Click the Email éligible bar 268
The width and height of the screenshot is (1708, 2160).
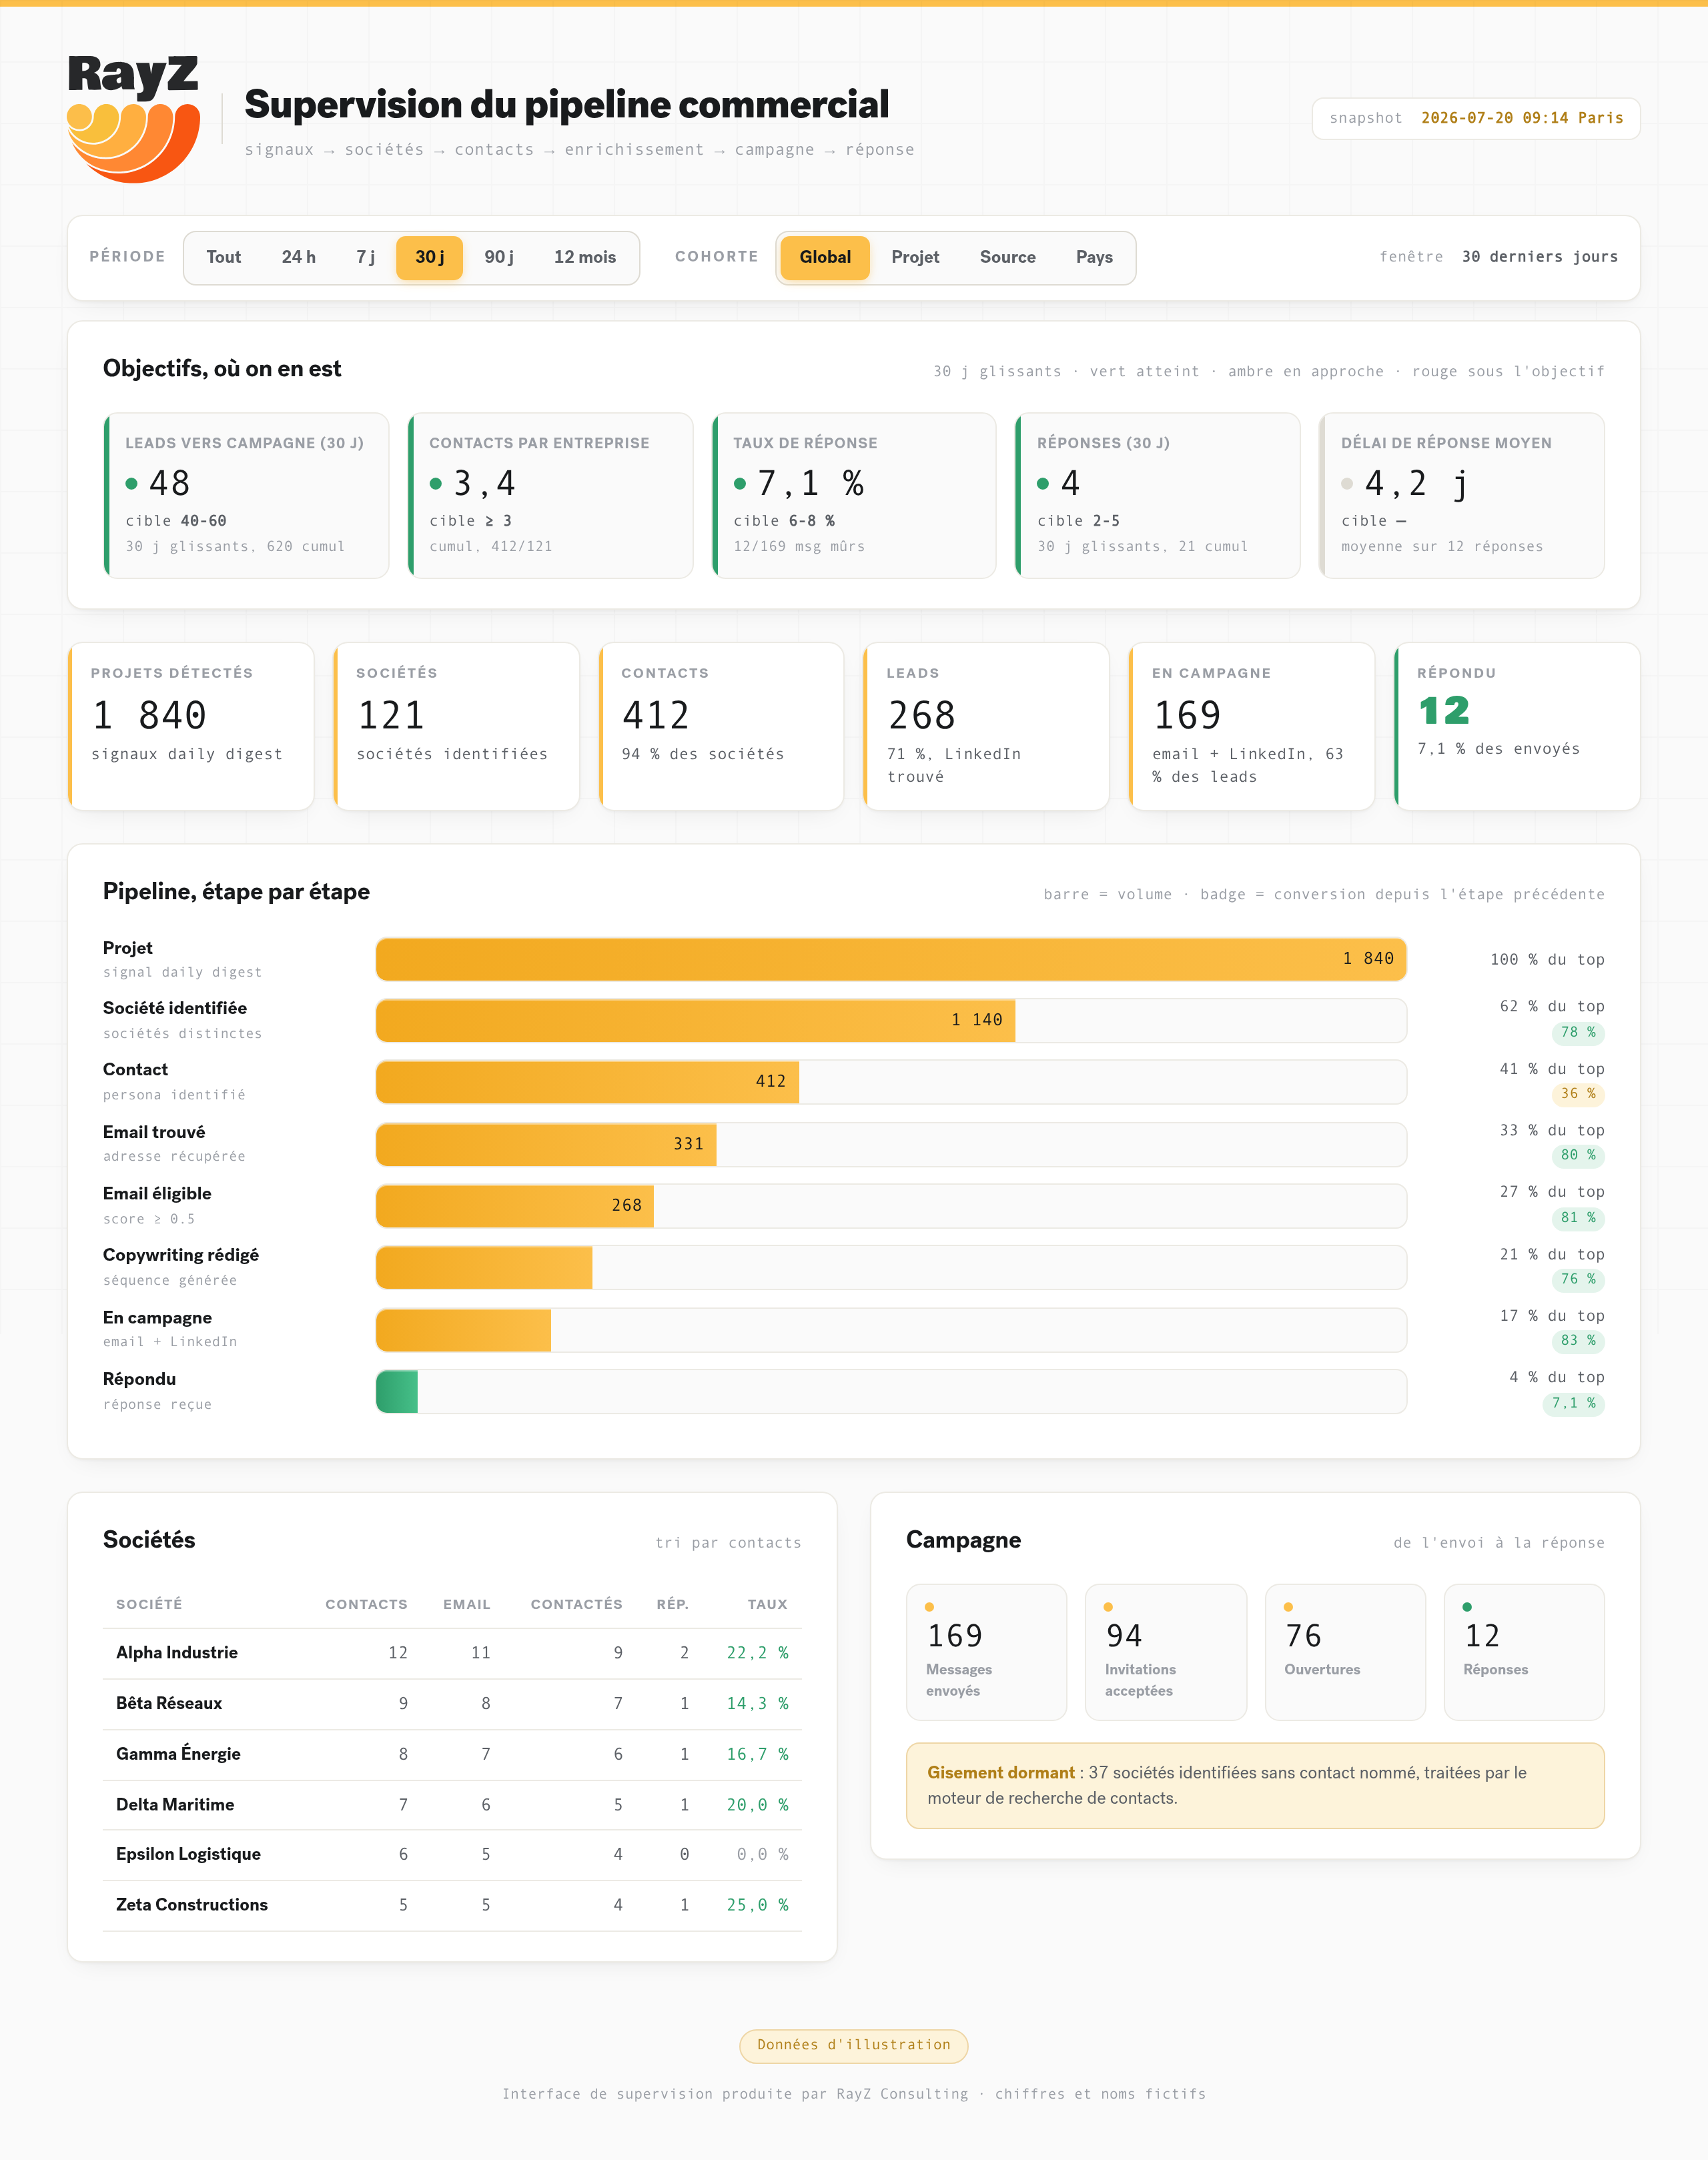pyautogui.click(x=515, y=1206)
